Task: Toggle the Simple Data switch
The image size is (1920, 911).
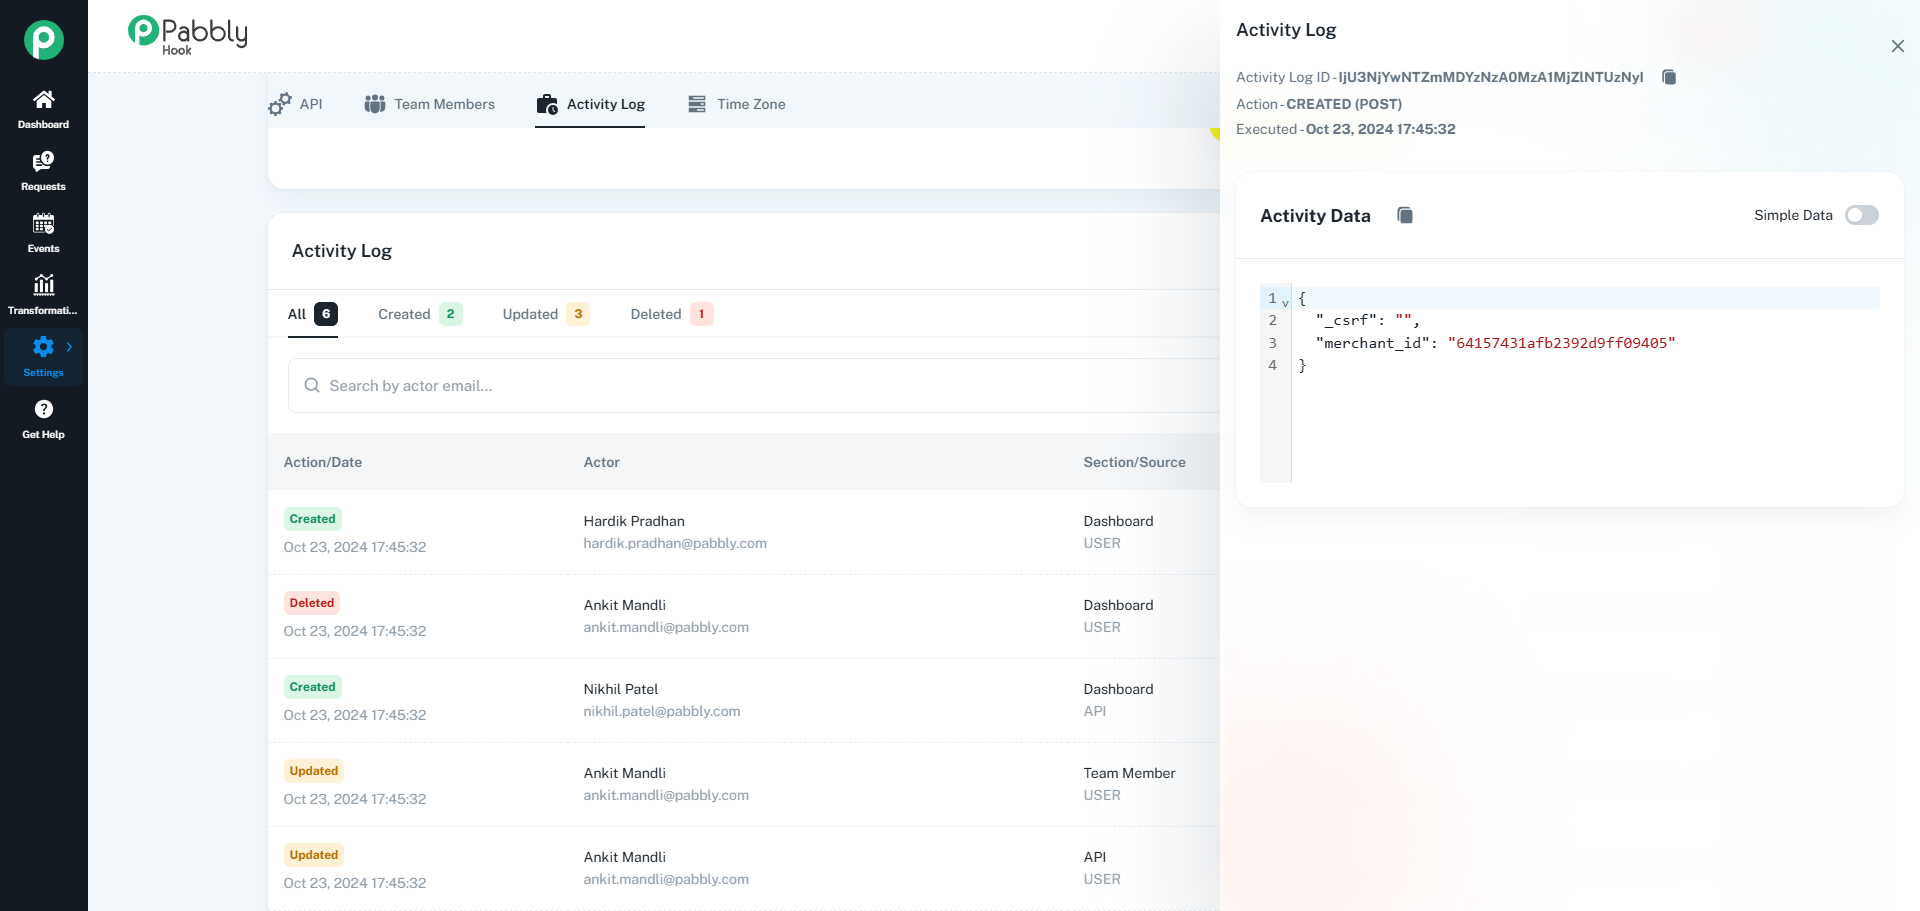Action: [1862, 215]
